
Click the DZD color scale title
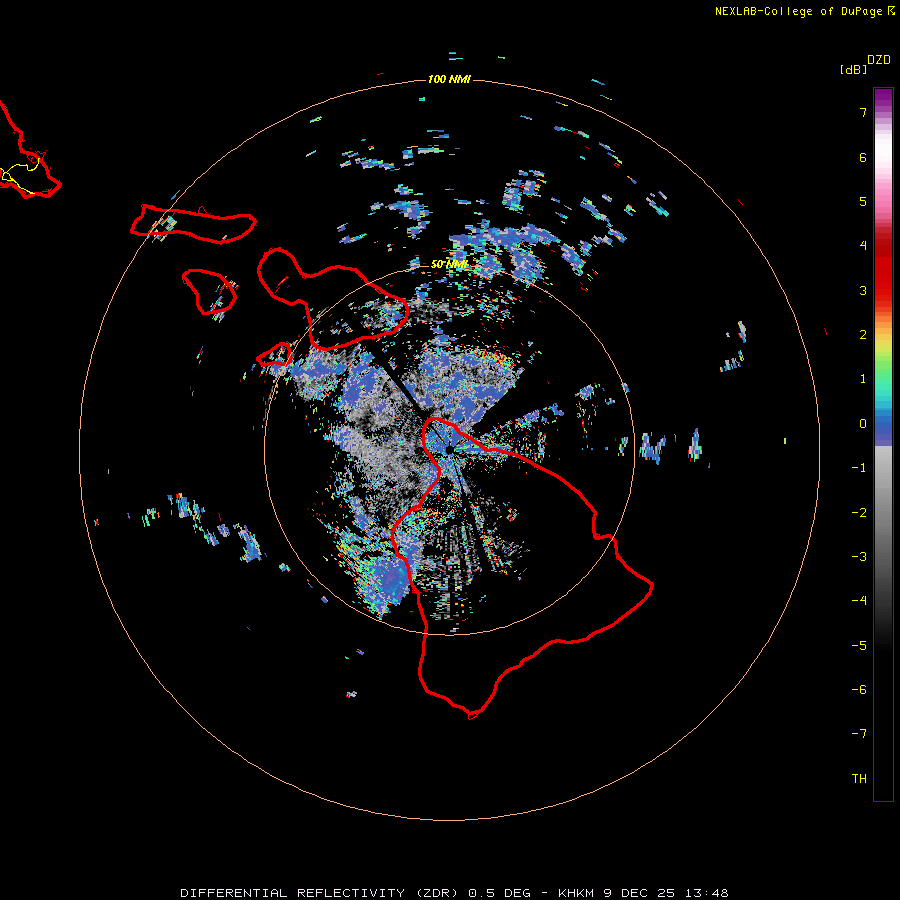879,60
